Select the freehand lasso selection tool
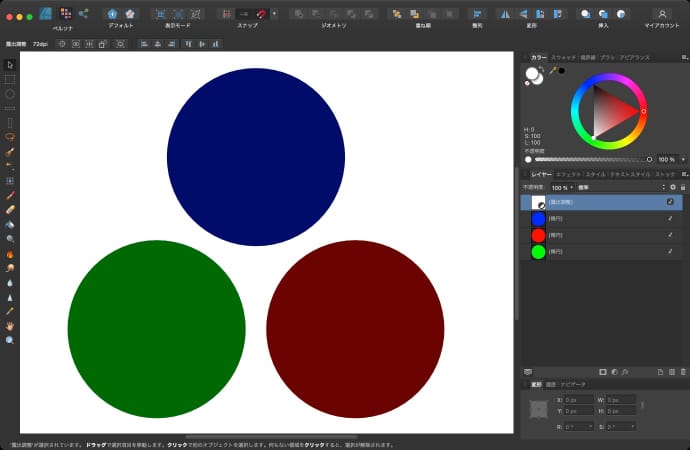The height and width of the screenshot is (450, 690). click(10, 137)
